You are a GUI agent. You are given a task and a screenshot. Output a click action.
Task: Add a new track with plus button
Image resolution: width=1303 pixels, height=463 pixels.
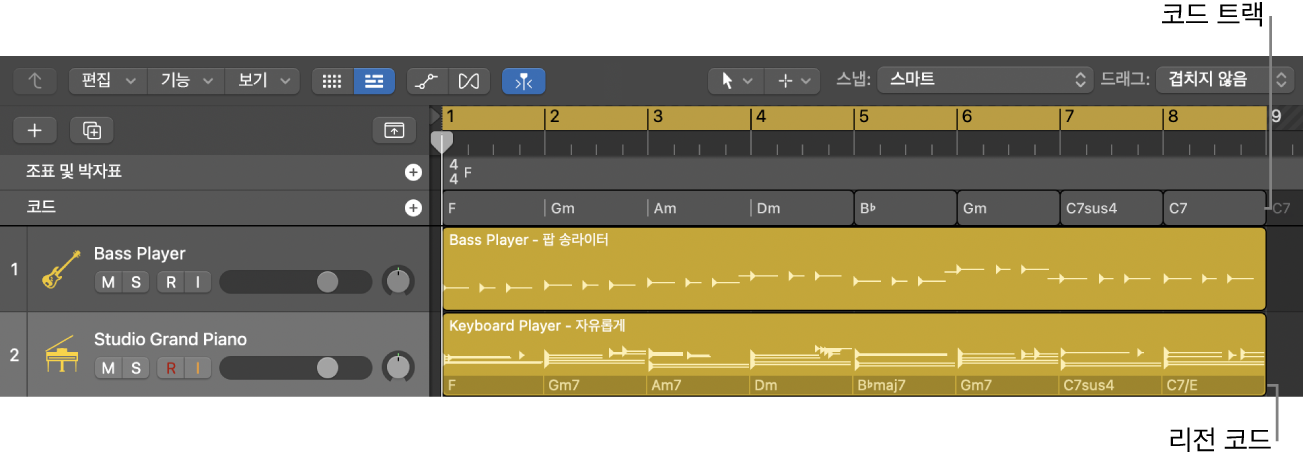35,130
